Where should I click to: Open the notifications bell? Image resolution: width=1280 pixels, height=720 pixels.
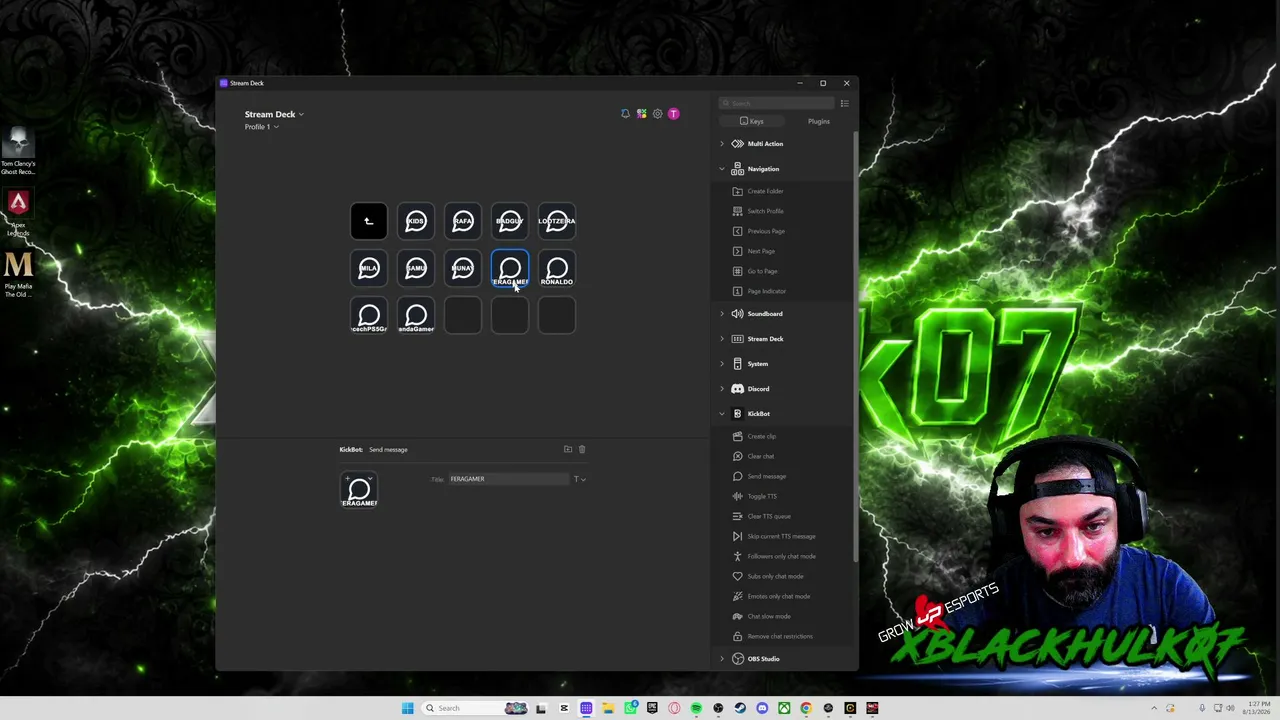click(625, 114)
